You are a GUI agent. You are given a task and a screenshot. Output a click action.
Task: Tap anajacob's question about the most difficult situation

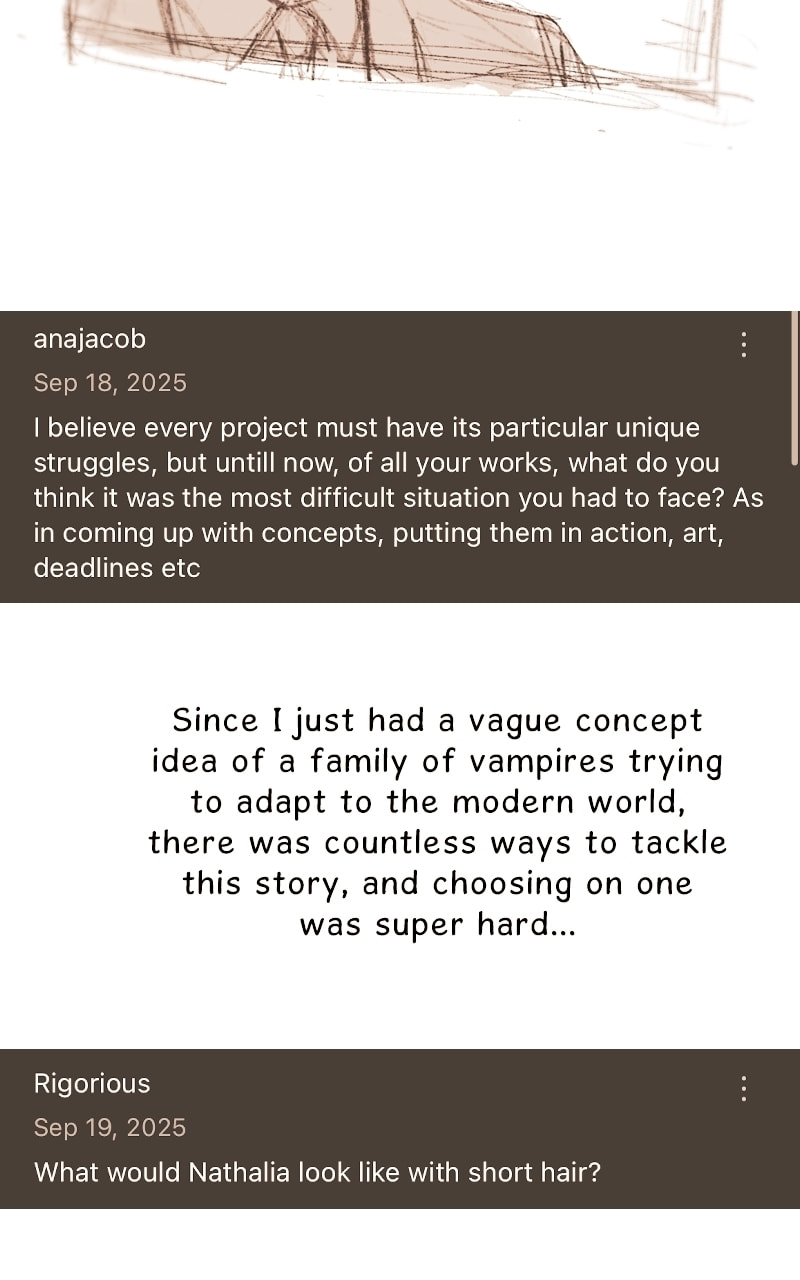[398, 498]
